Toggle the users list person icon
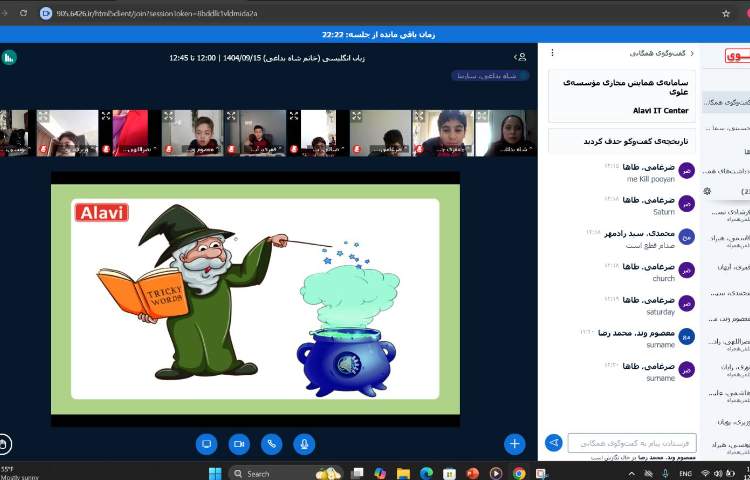The height and width of the screenshot is (480, 750). click(x=520, y=57)
